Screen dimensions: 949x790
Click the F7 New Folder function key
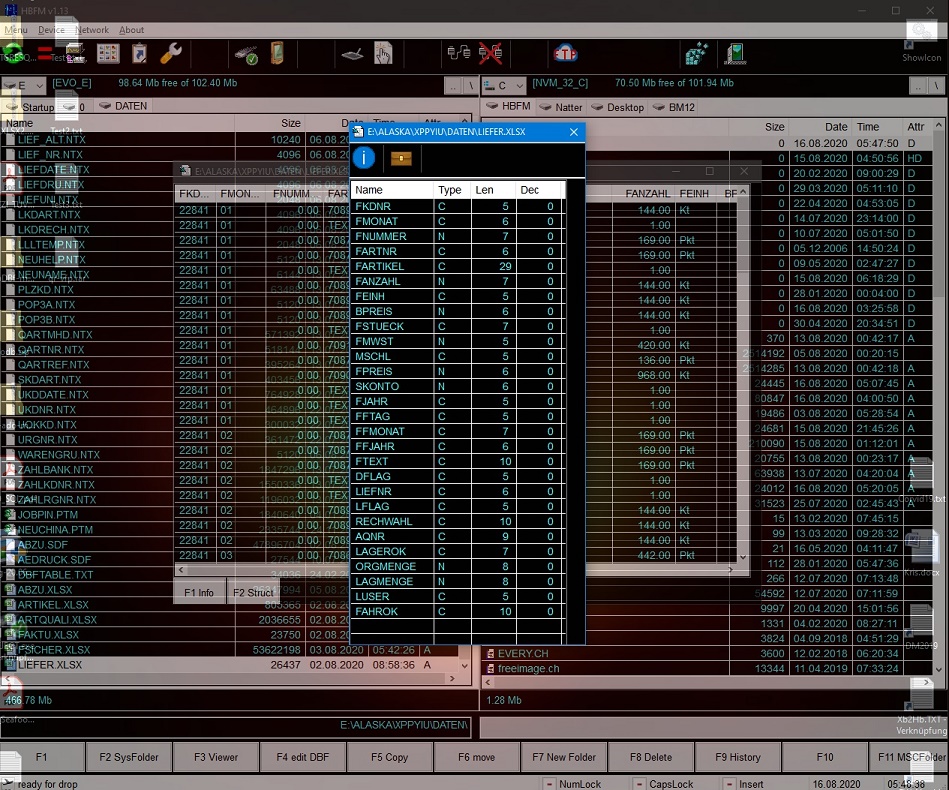pyautogui.click(x=563, y=757)
